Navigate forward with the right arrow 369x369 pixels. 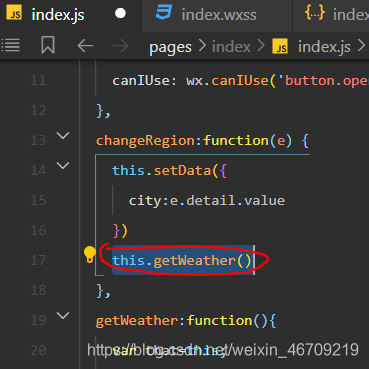pos(121,46)
